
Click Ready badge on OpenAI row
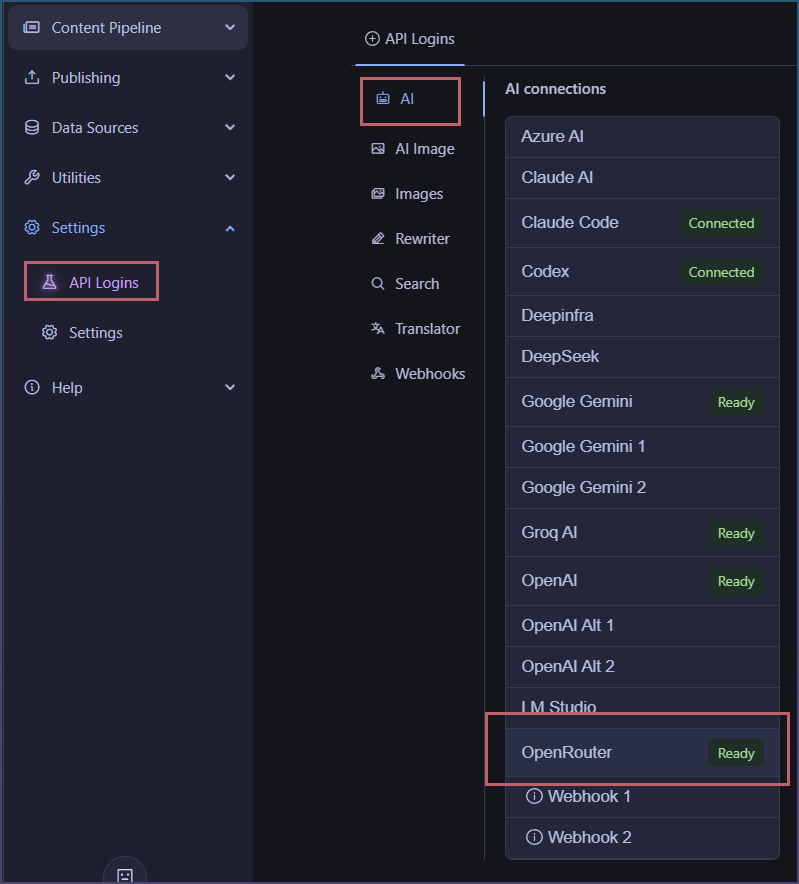(x=736, y=581)
